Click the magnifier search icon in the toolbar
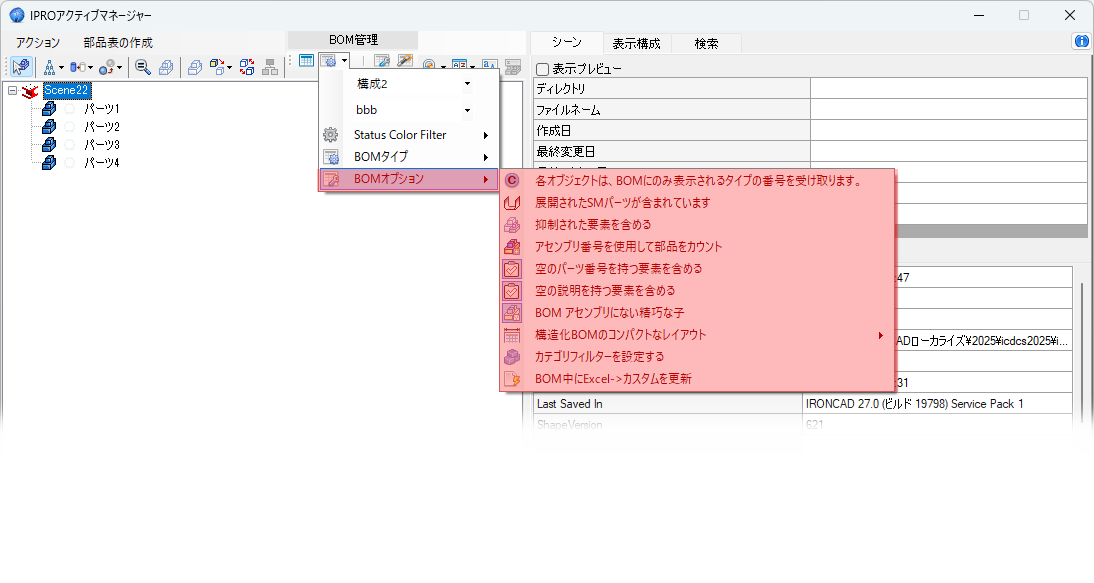 click(x=143, y=67)
